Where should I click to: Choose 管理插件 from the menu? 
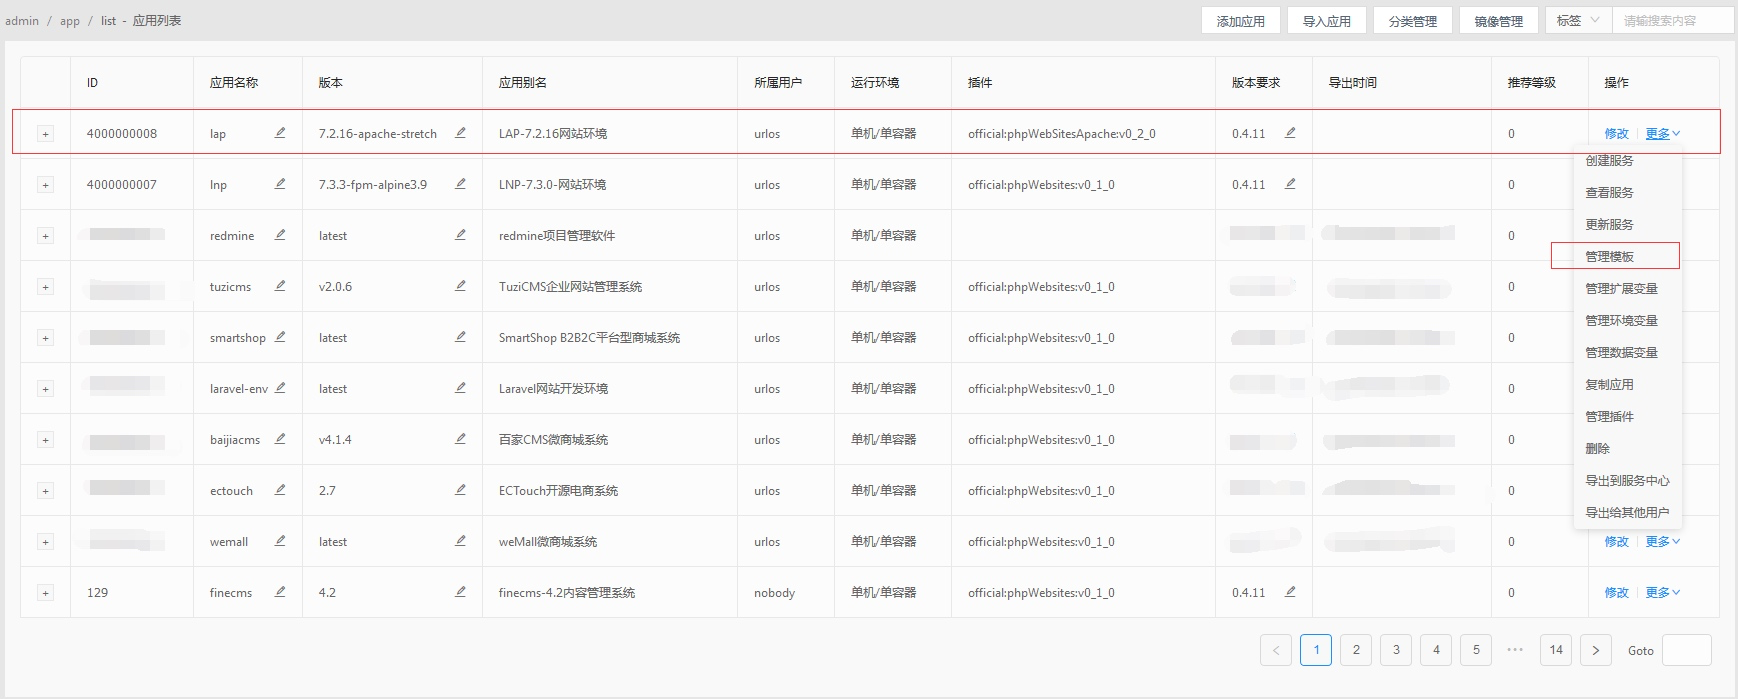click(1626, 416)
